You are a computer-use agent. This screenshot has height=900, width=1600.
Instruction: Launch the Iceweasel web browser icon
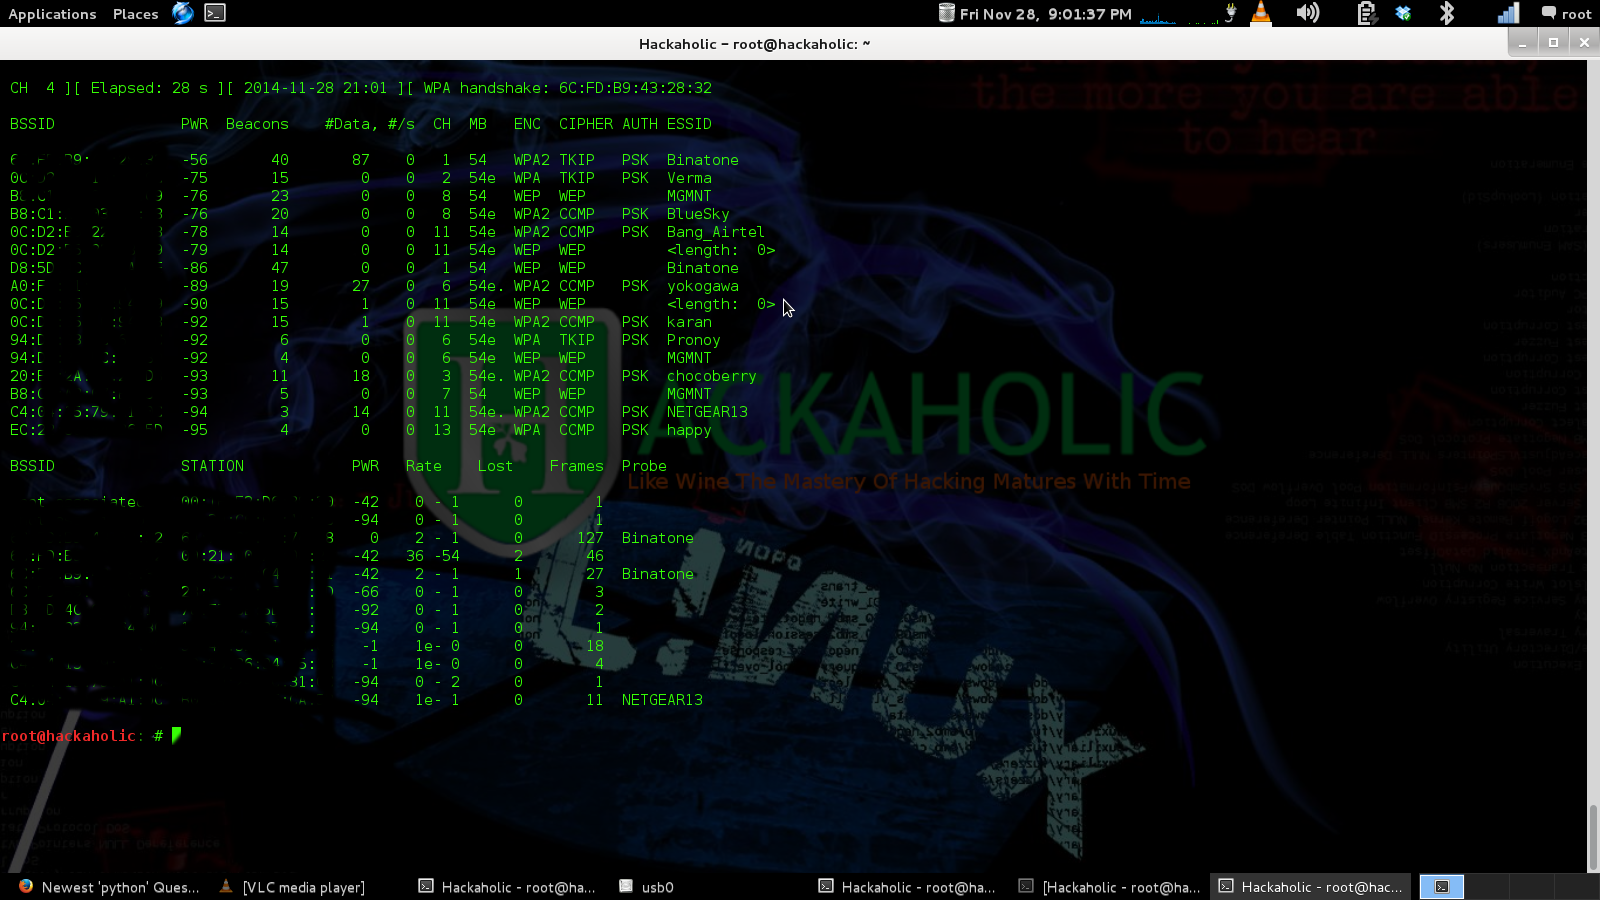click(x=183, y=13)
